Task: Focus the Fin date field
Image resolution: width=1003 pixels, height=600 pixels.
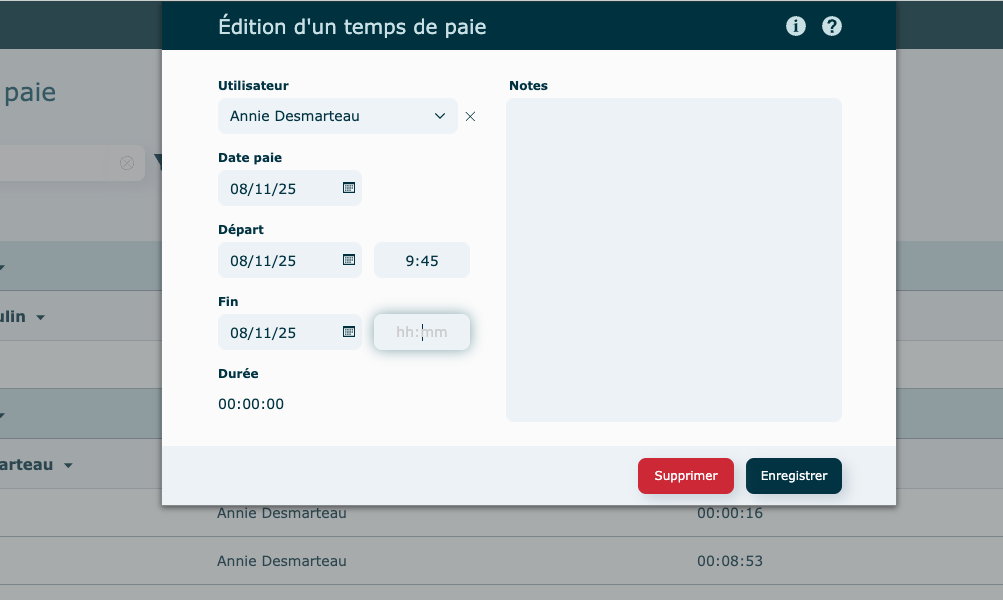Action: tap(276, 332)
